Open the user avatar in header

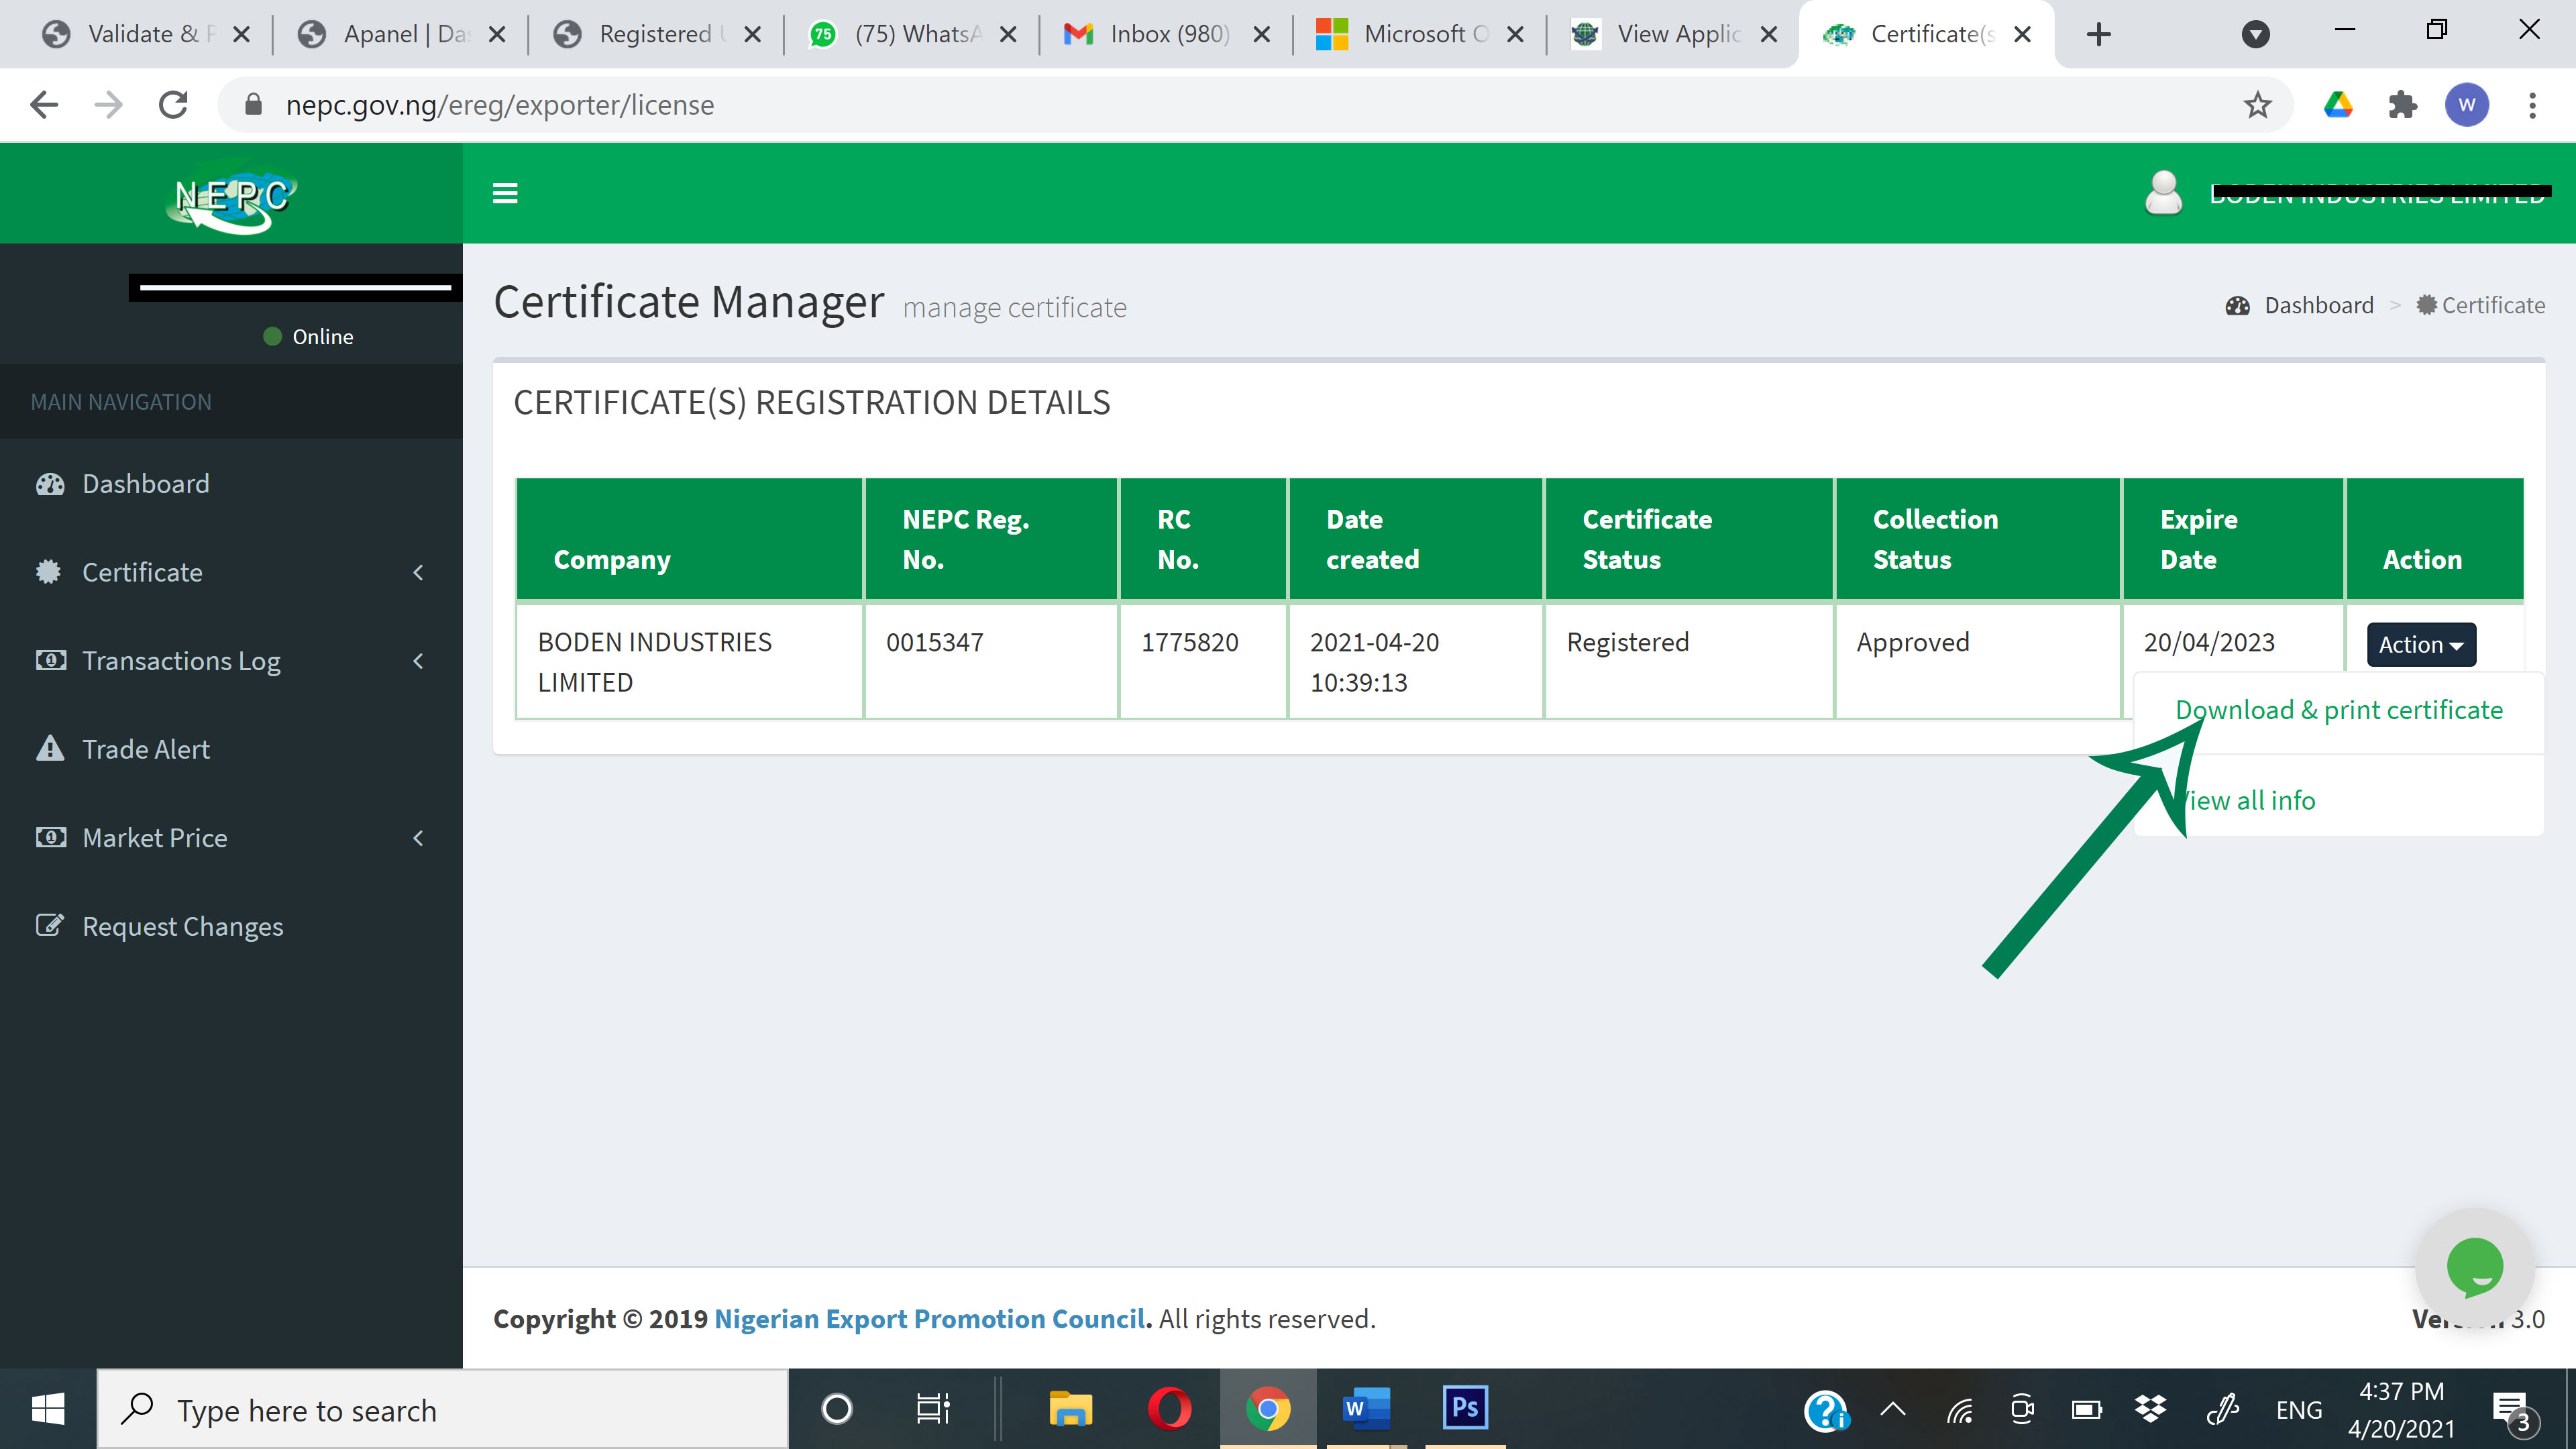pos(2163,193)
